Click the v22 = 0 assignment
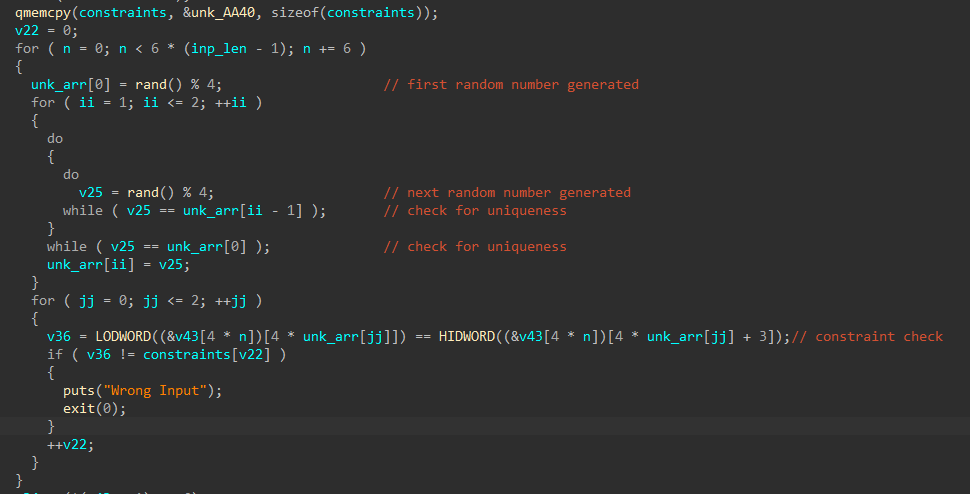The width and height of the screenshot is (970, 494). pyautogui.click(x=46, y=30)
